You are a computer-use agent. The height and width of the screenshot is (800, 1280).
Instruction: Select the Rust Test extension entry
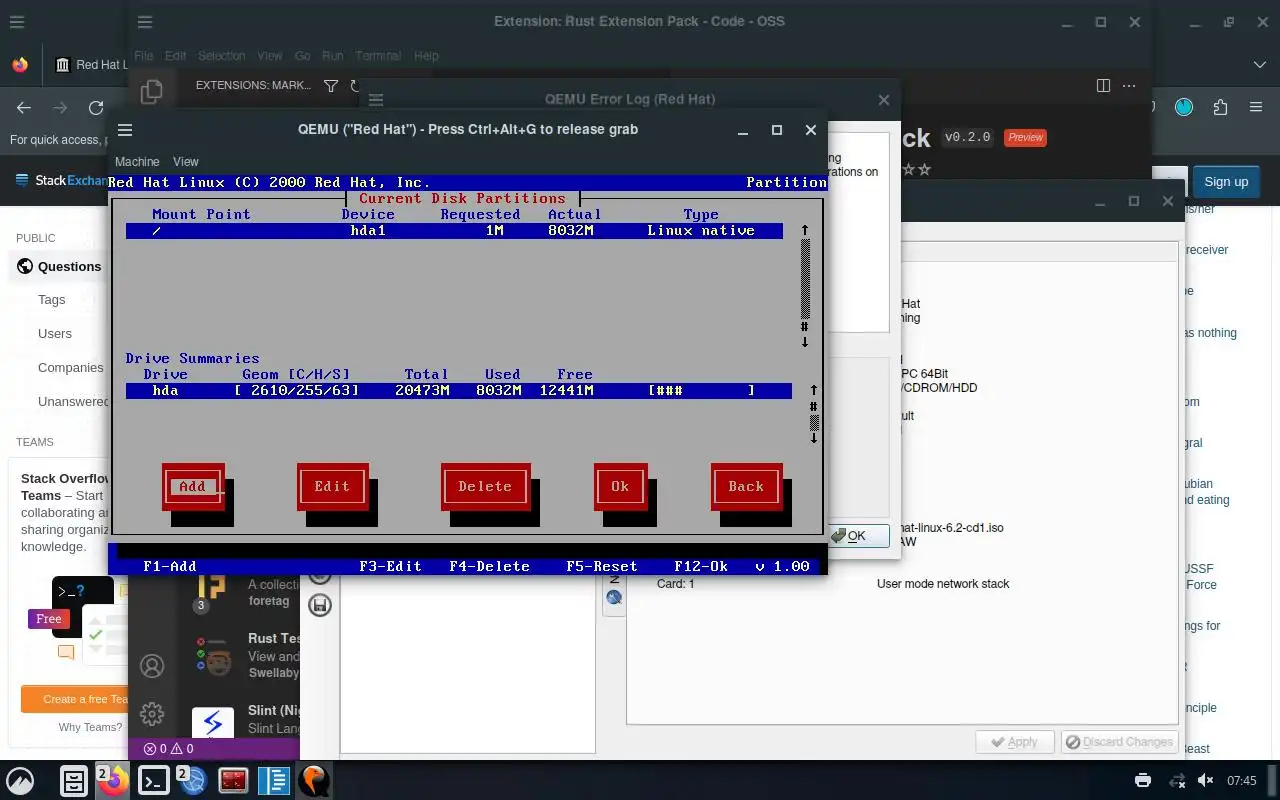point(247,654)
